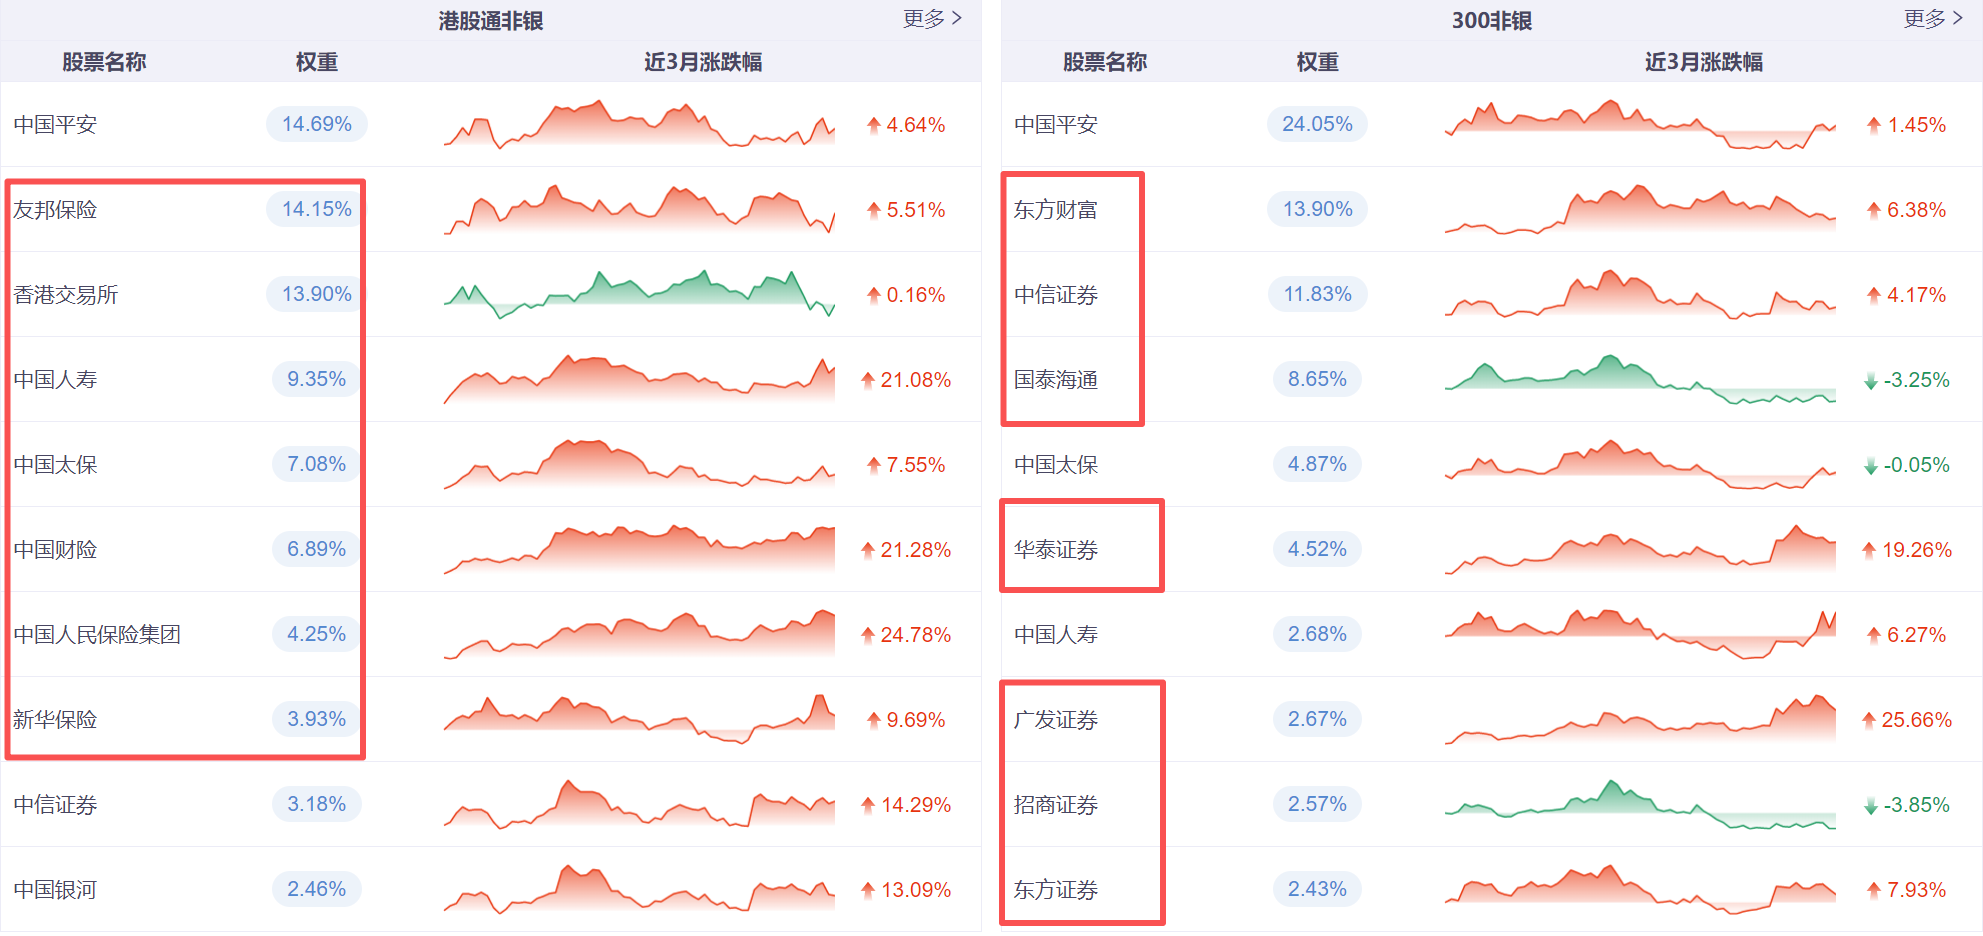Image resolution: width=1983 pixels, height=936 pixels.
Task: Click 香港交易所 13.90% weight badge
Action: [x=317, y=294]
